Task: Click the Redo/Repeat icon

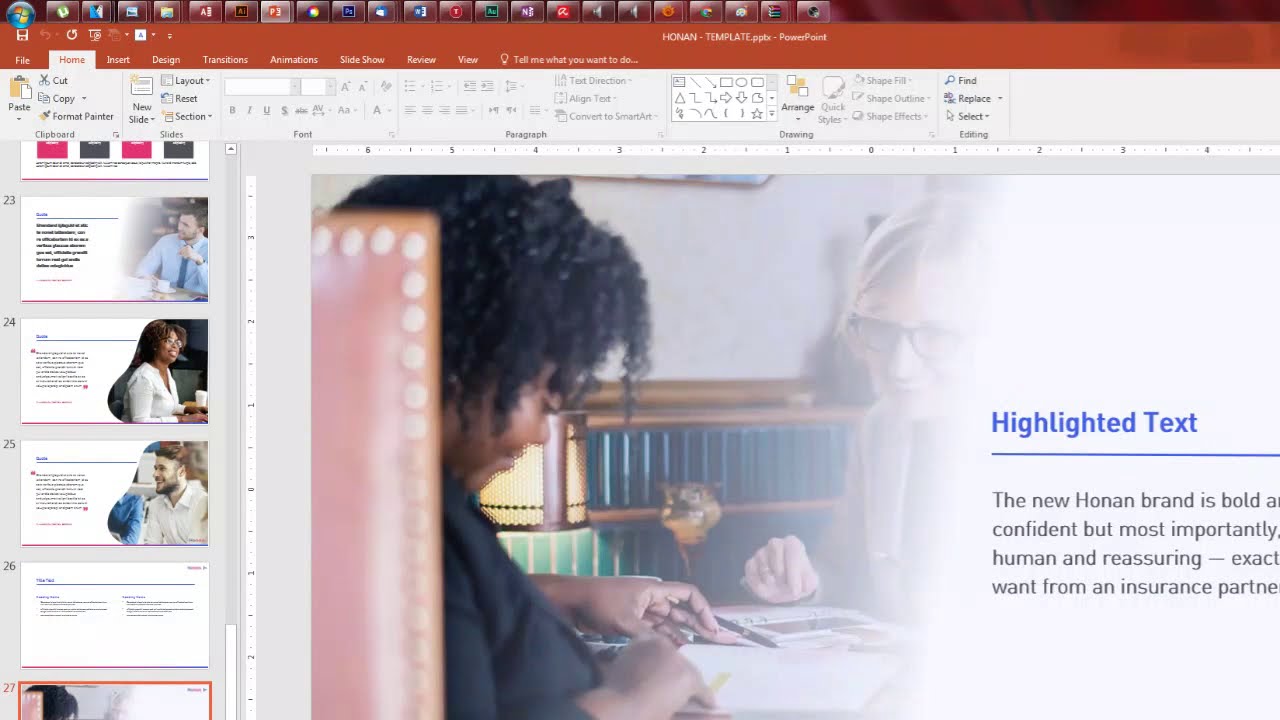Action: (72, 35)
